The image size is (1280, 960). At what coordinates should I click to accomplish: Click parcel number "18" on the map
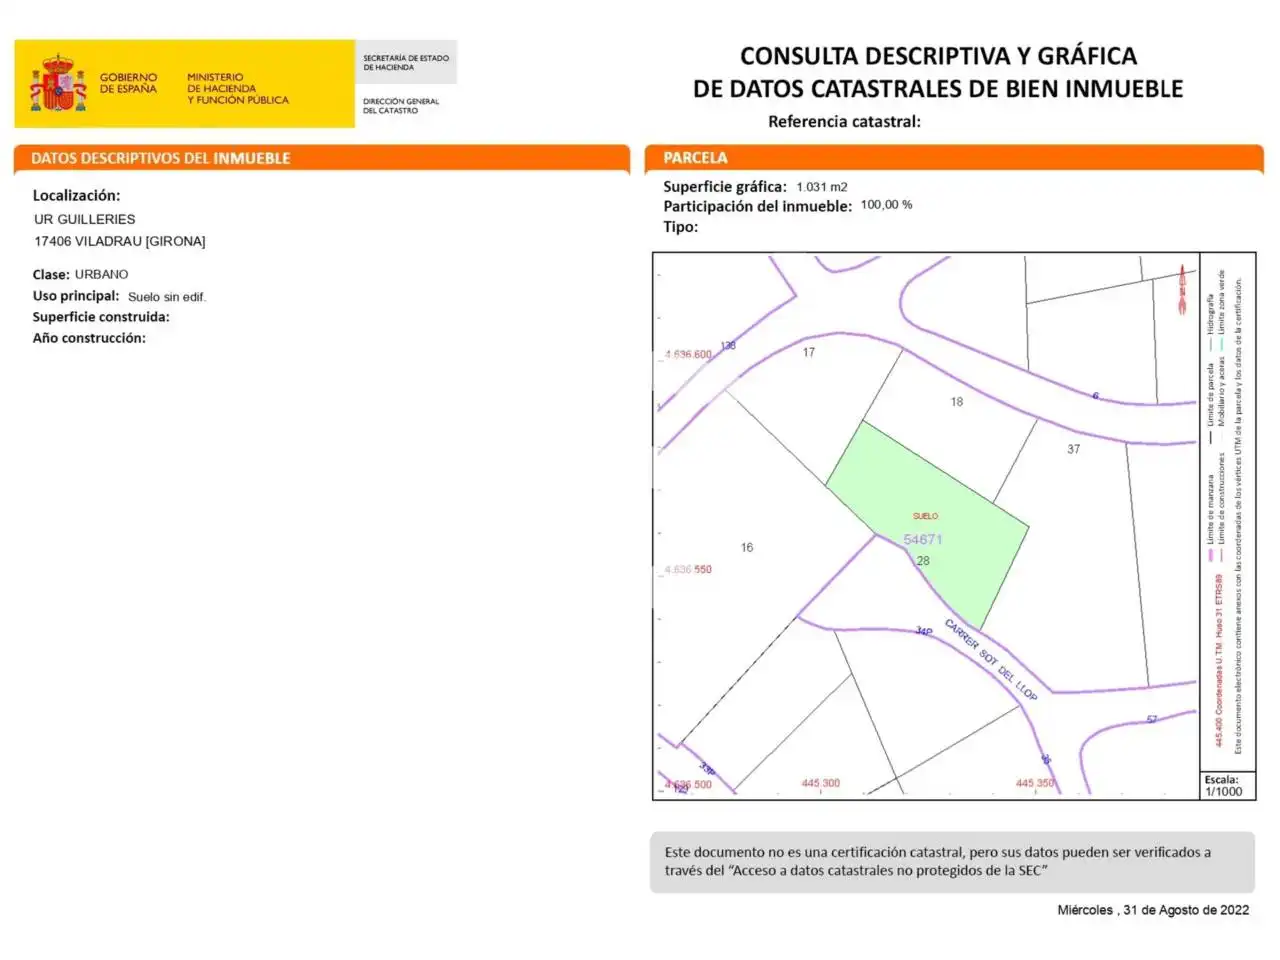[x=957, y=402]
